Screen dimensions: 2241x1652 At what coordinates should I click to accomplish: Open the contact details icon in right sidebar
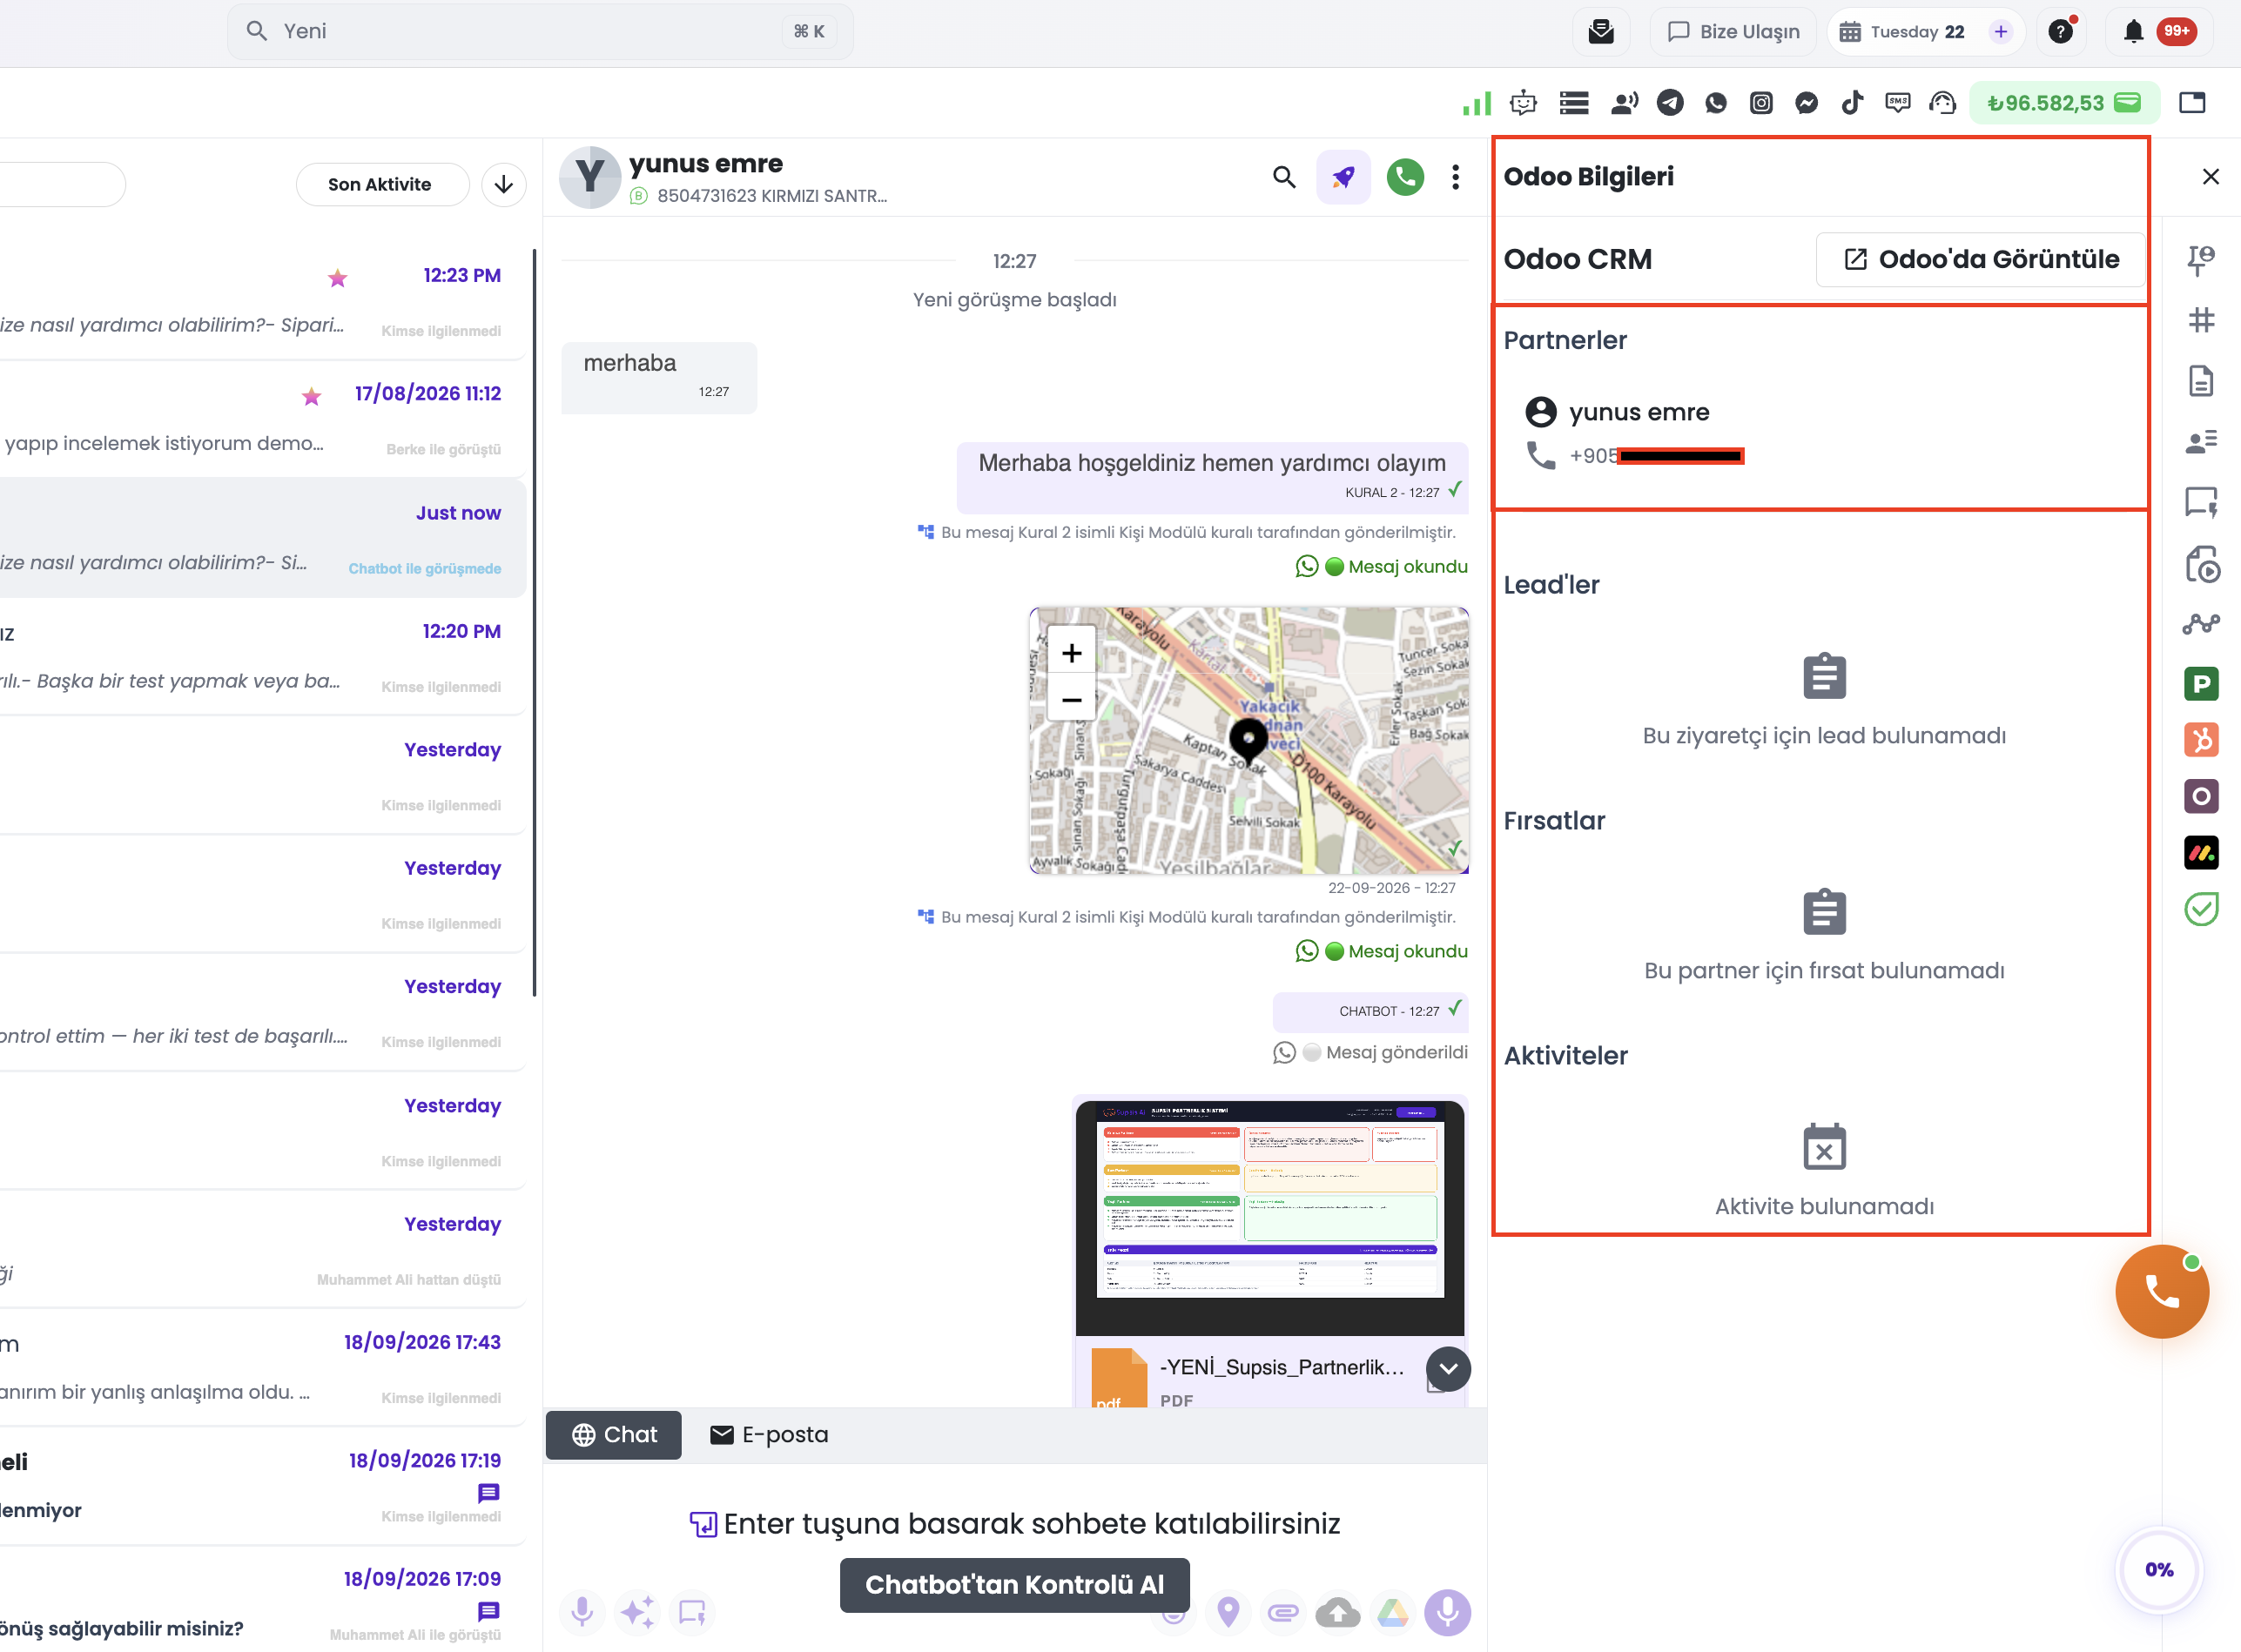[2201, 442]
